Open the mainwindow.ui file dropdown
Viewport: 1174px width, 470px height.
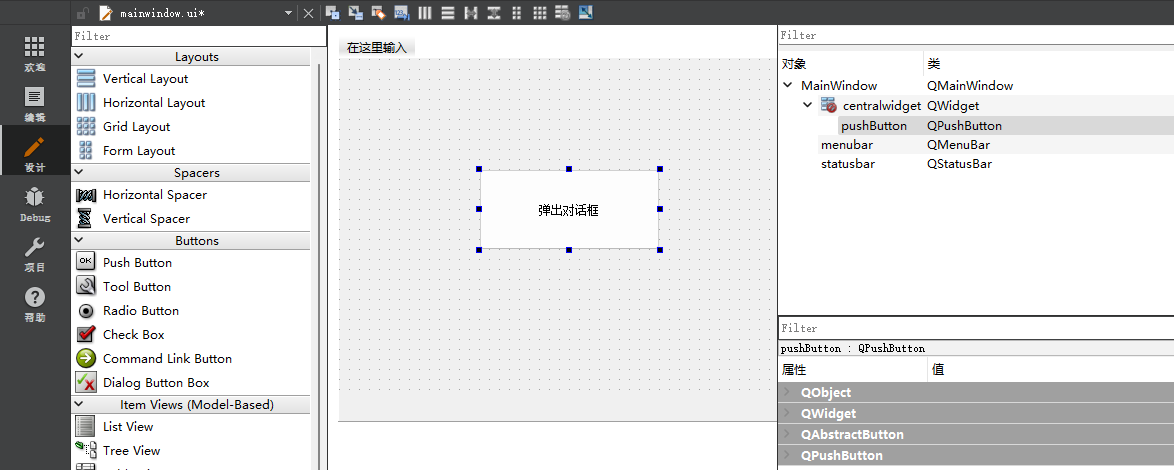(x=289, y=13)
